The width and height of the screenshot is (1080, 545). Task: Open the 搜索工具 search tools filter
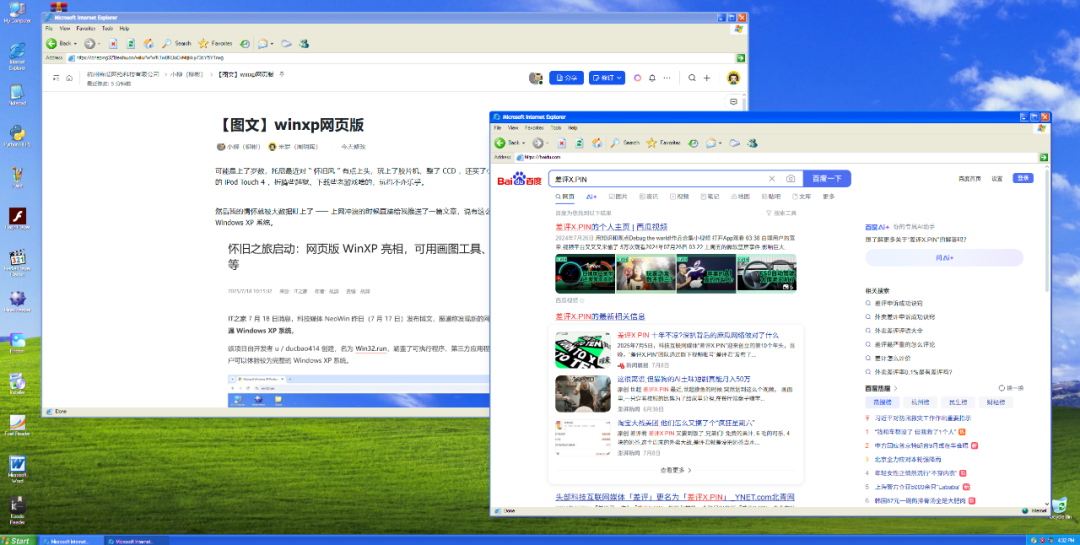781,214
